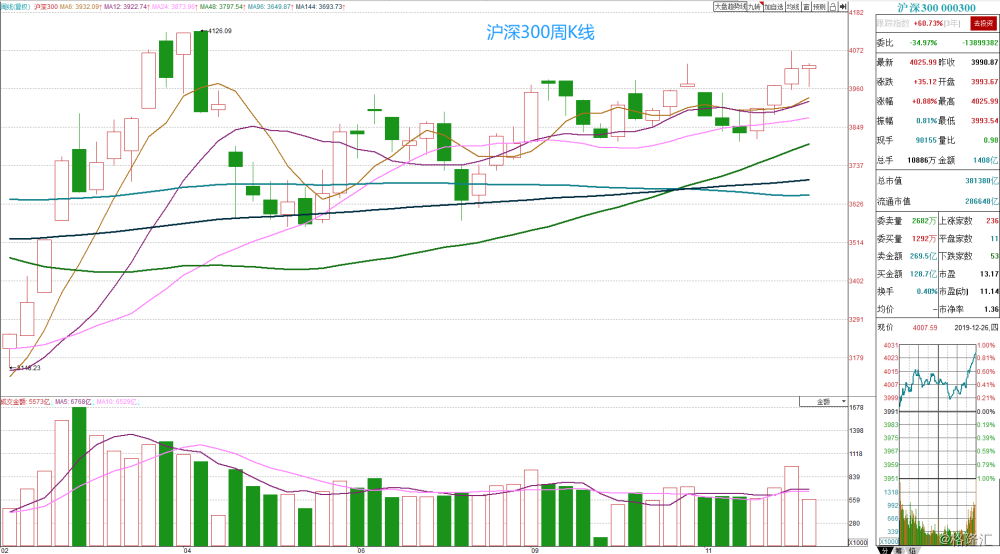Select the 分 tab under mini chart

coord(886,550)
